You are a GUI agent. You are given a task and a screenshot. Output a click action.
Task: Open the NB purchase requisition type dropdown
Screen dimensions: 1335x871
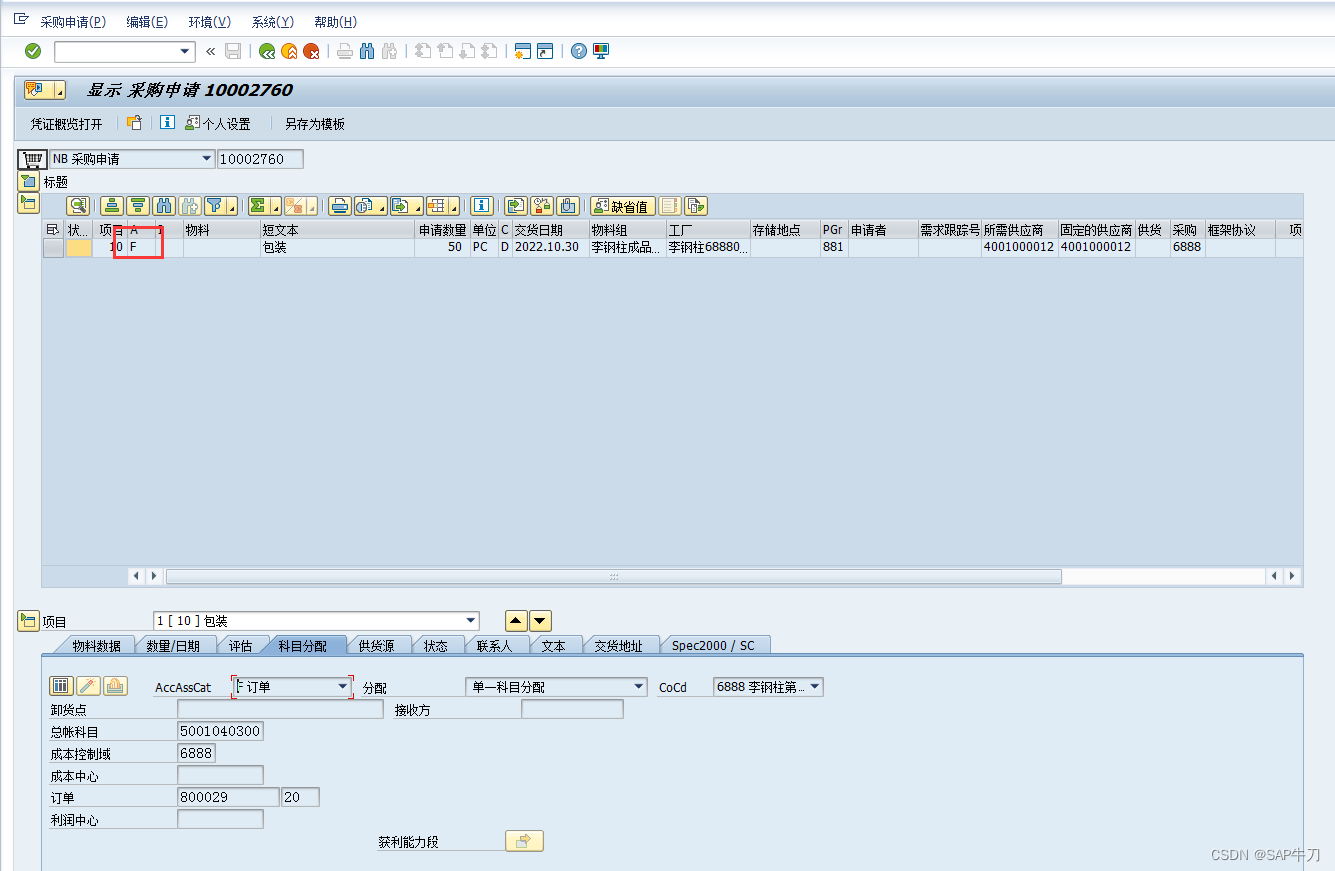tap(207, 159)
